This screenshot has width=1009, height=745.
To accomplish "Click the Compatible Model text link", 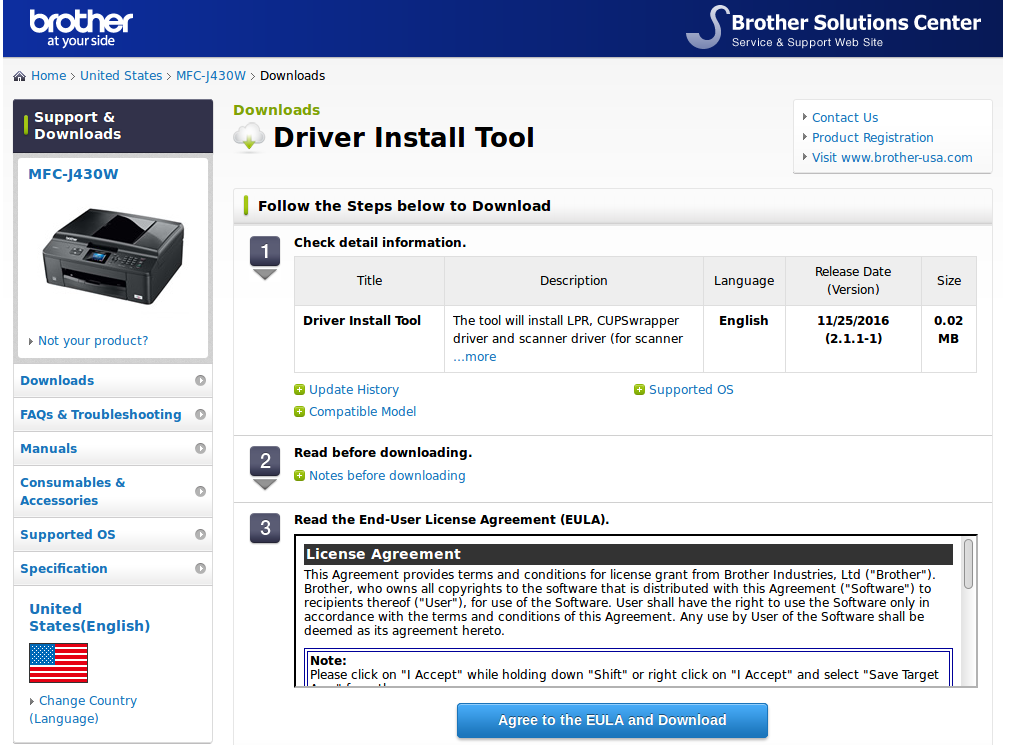I will coord(362,412).
